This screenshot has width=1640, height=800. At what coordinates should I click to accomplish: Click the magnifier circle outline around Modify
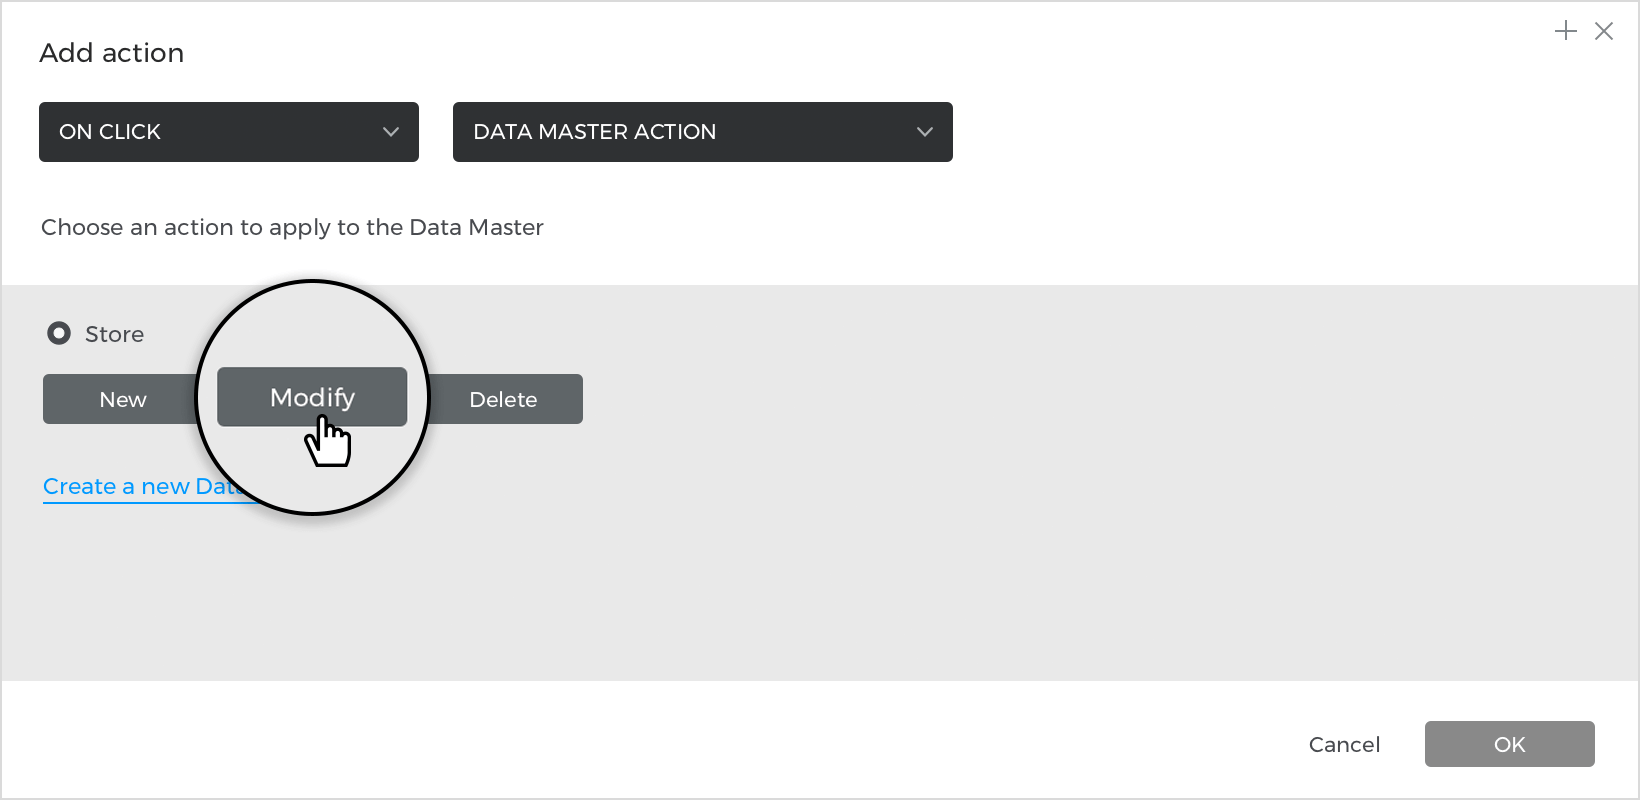pos(313,281)
